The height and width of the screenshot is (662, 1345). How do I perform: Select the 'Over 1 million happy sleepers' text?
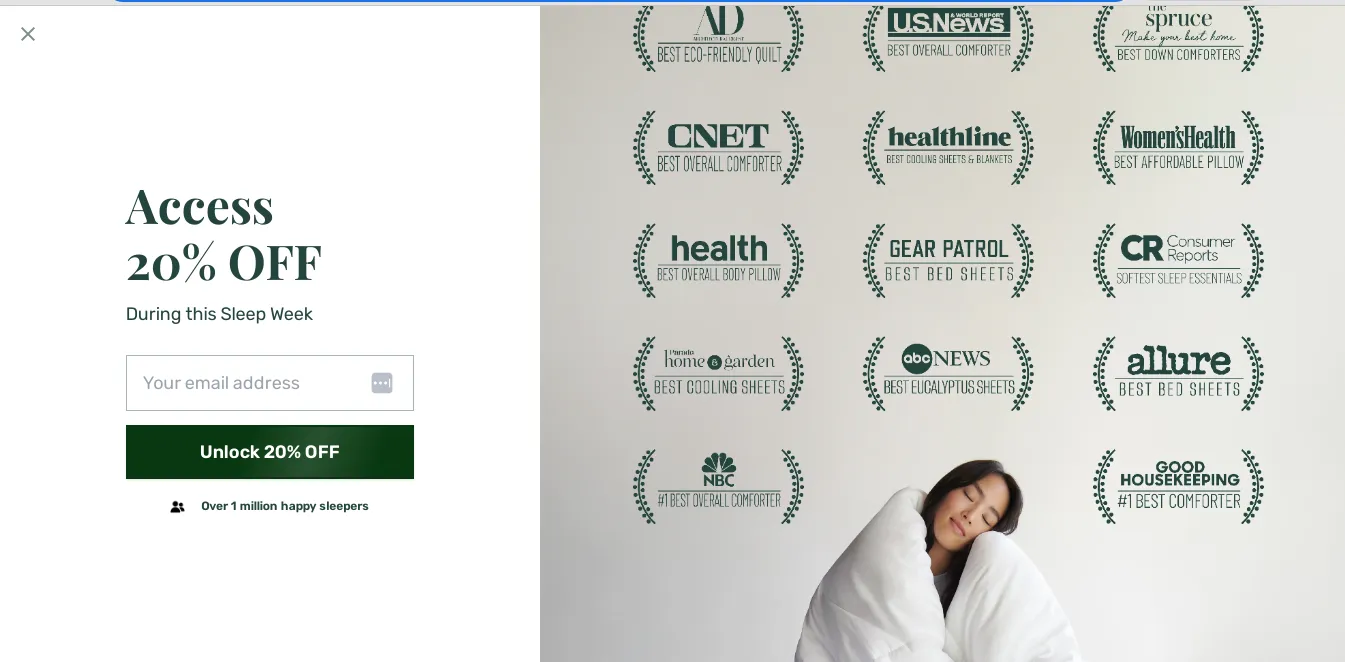tap(285, 506)
